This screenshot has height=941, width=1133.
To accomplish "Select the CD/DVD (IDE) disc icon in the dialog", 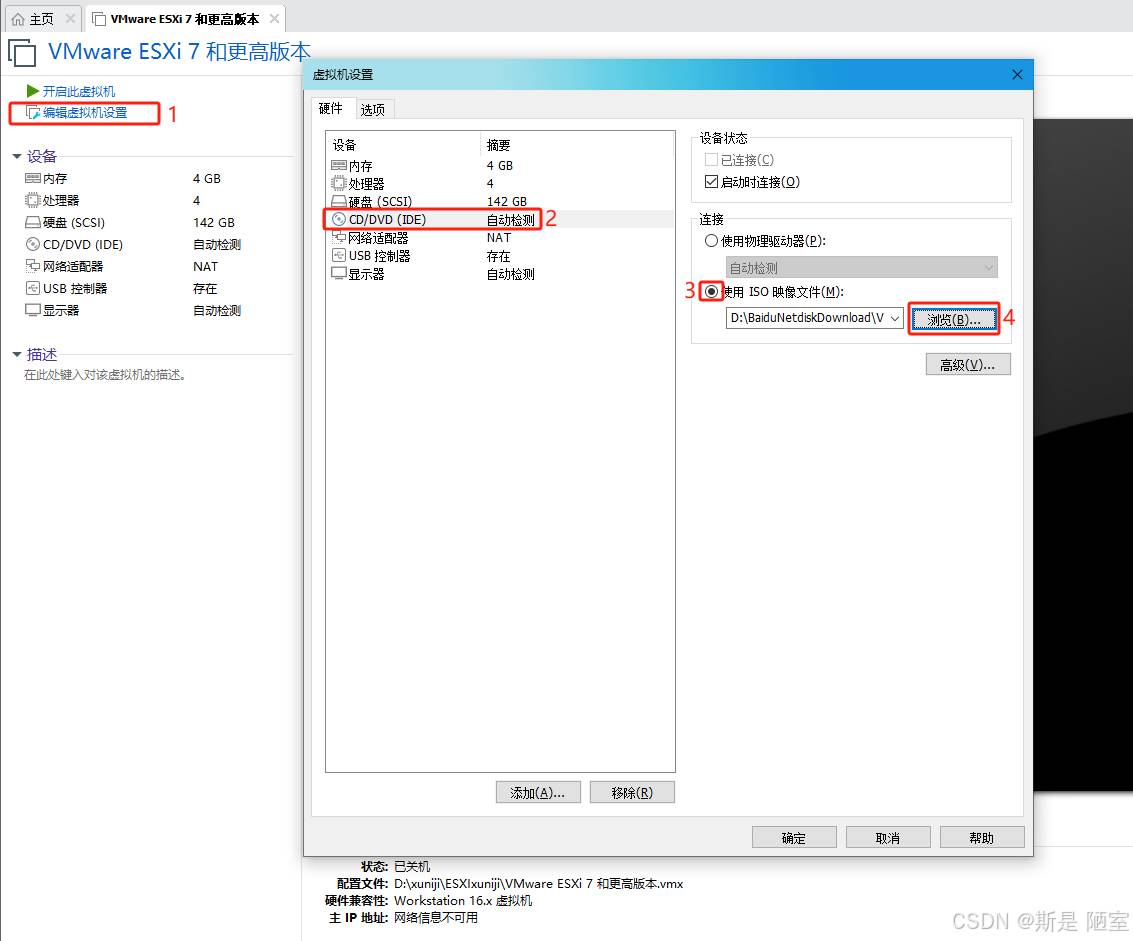I will 339,220.
